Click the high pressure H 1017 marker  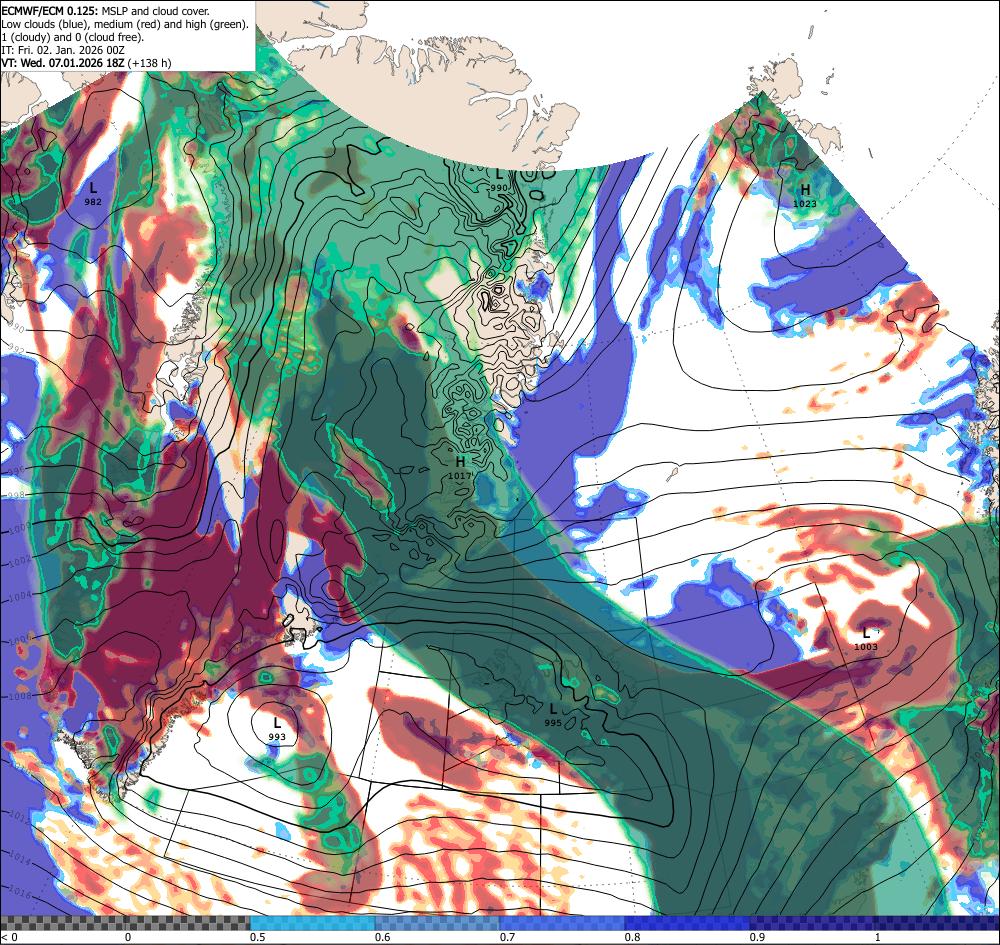coord(460,467)
